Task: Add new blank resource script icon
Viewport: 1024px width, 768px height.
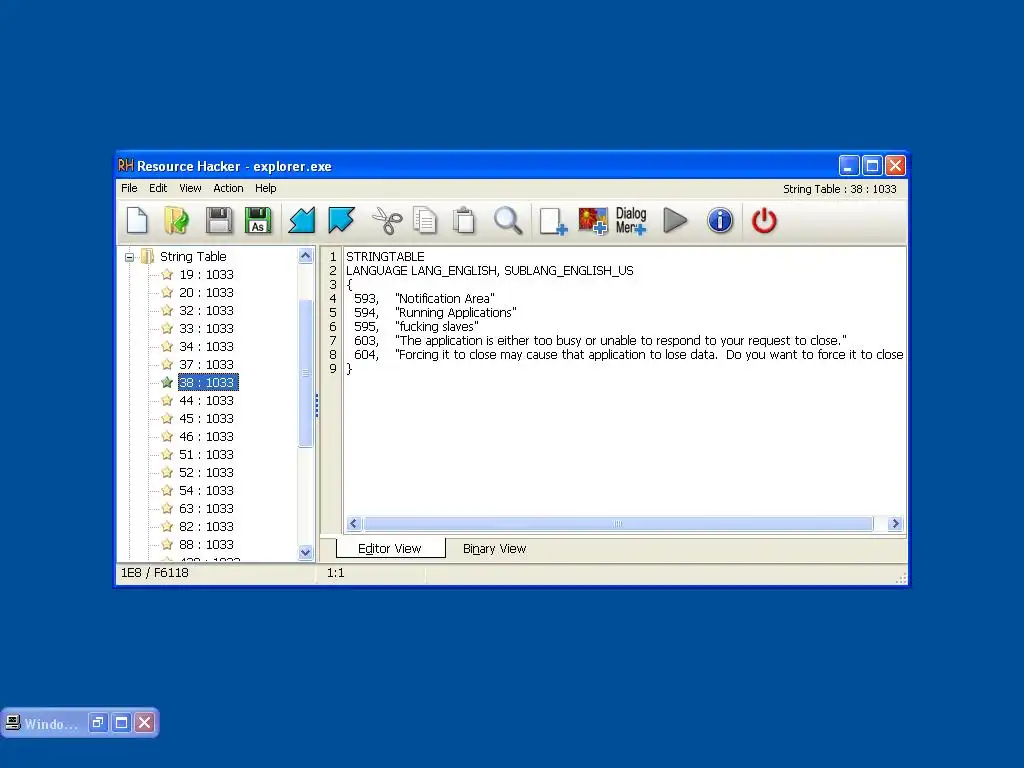Action: click(553, 221)
